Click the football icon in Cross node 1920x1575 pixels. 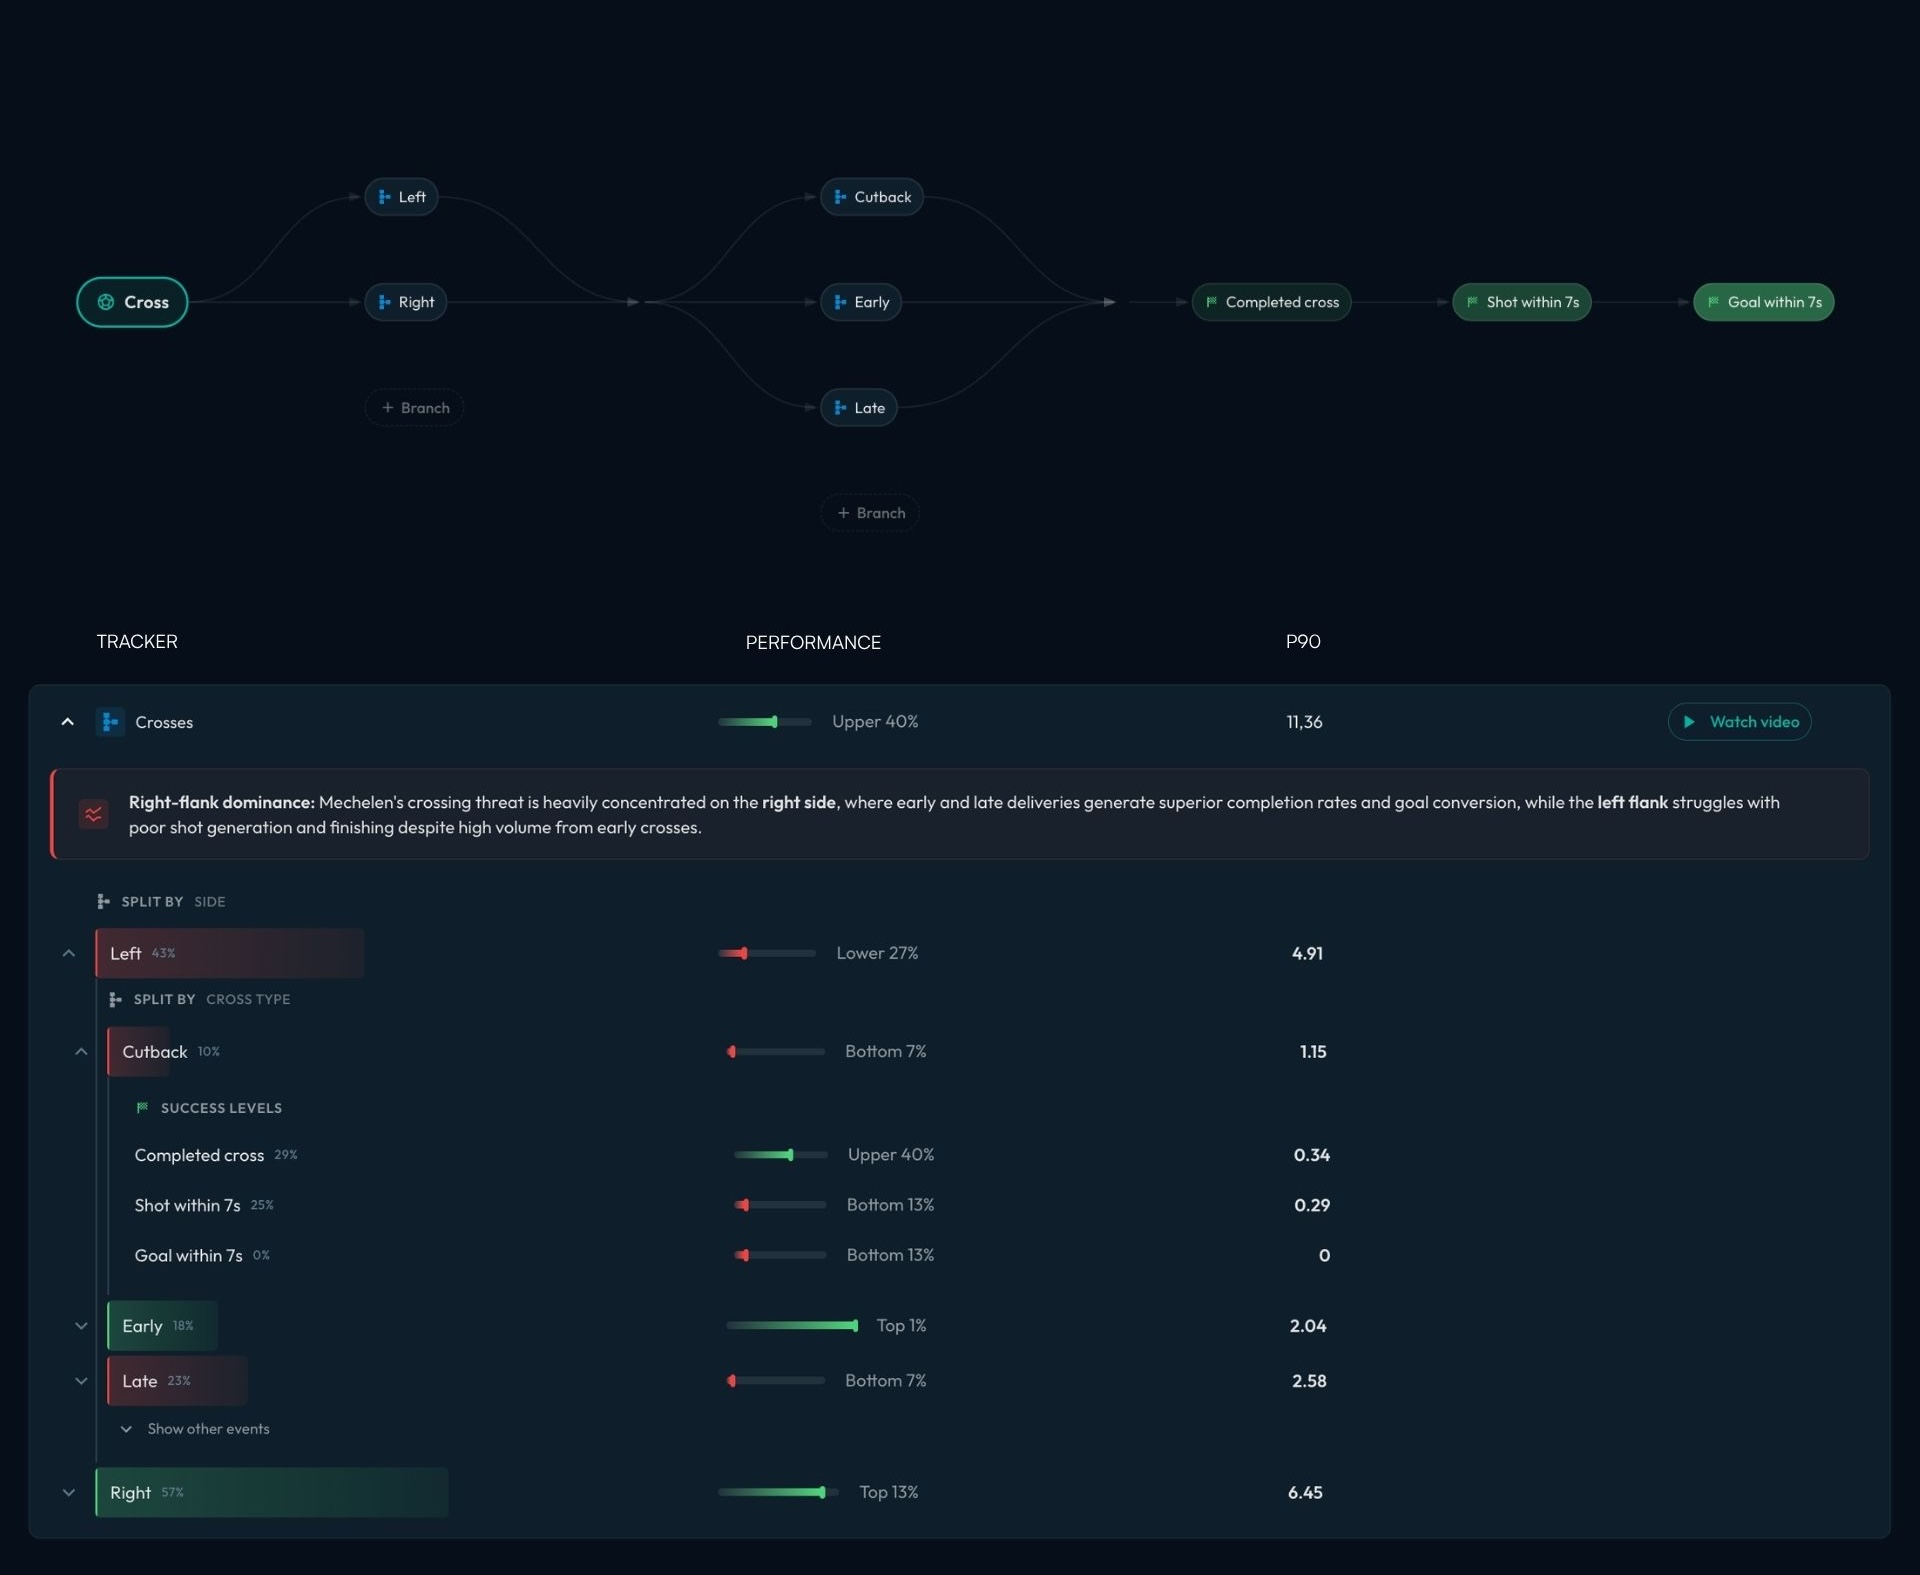106,302
